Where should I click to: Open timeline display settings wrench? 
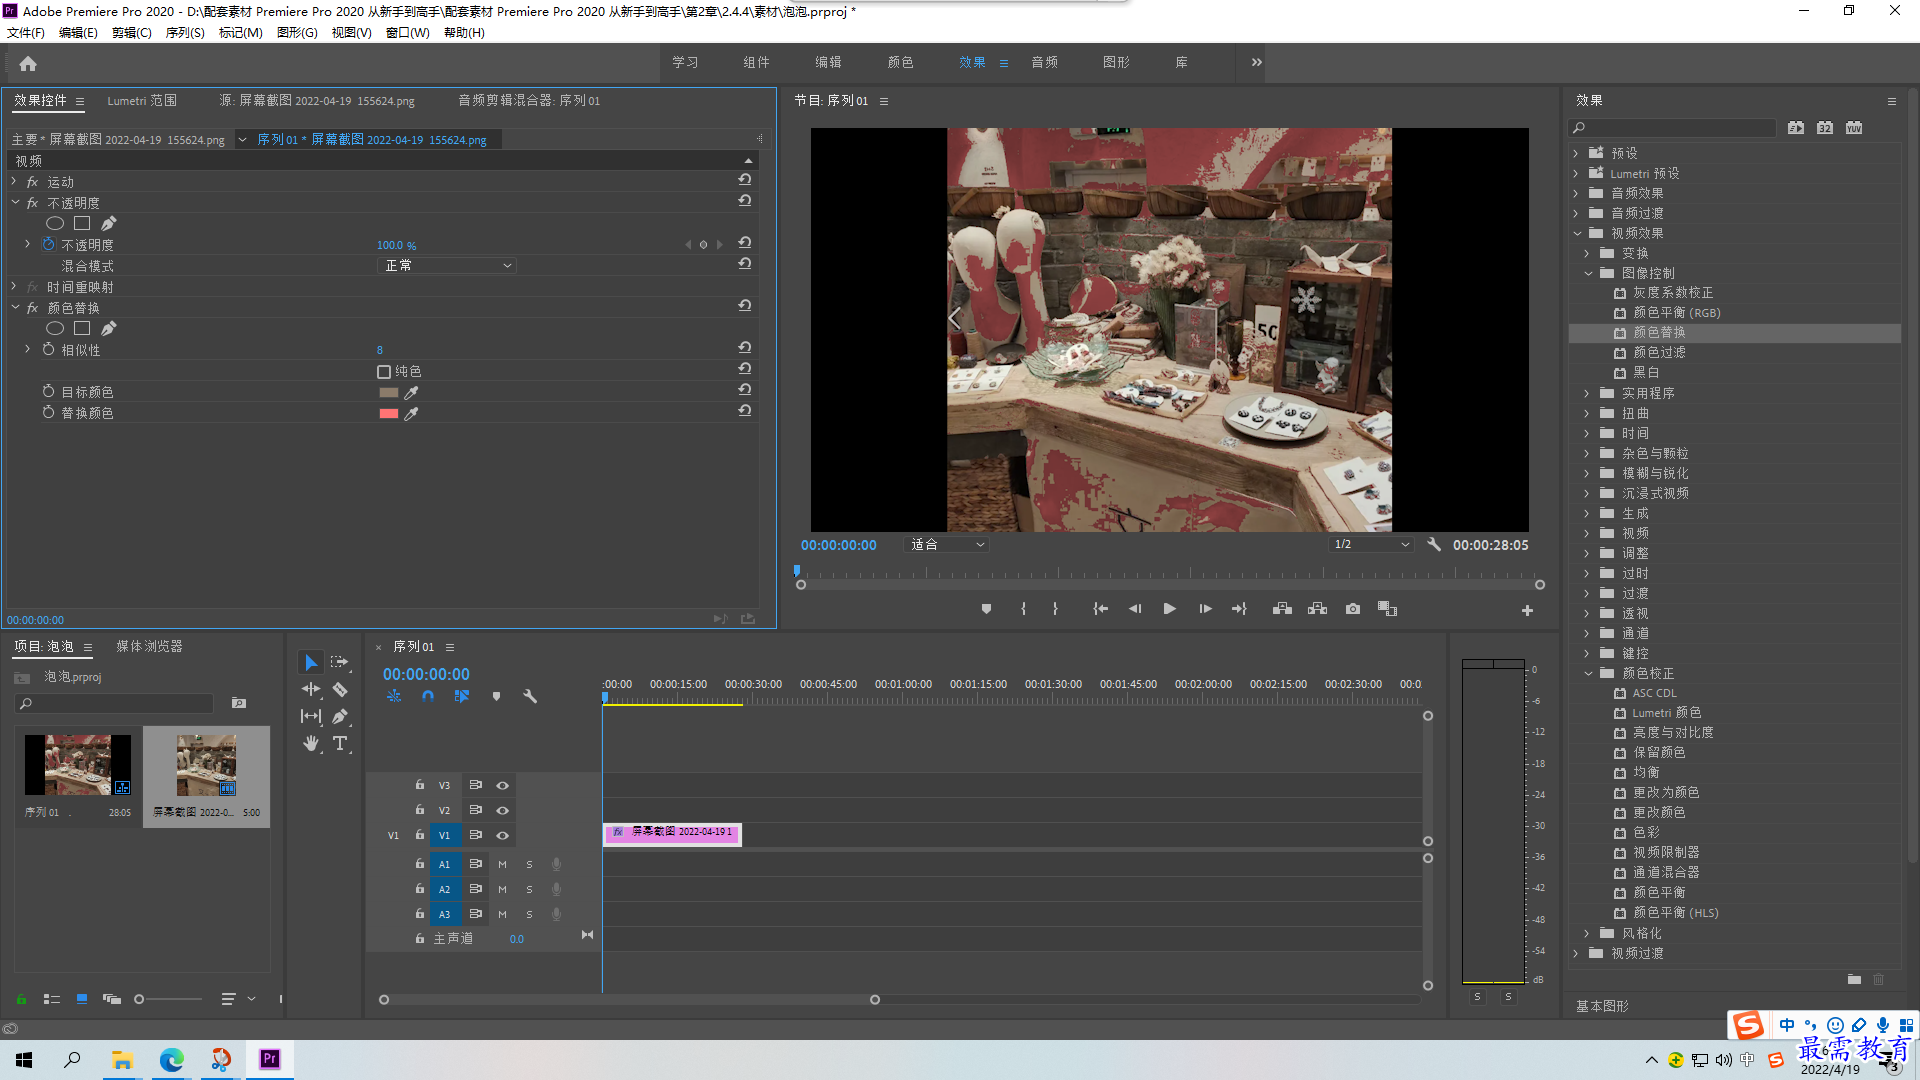point(530,696)
